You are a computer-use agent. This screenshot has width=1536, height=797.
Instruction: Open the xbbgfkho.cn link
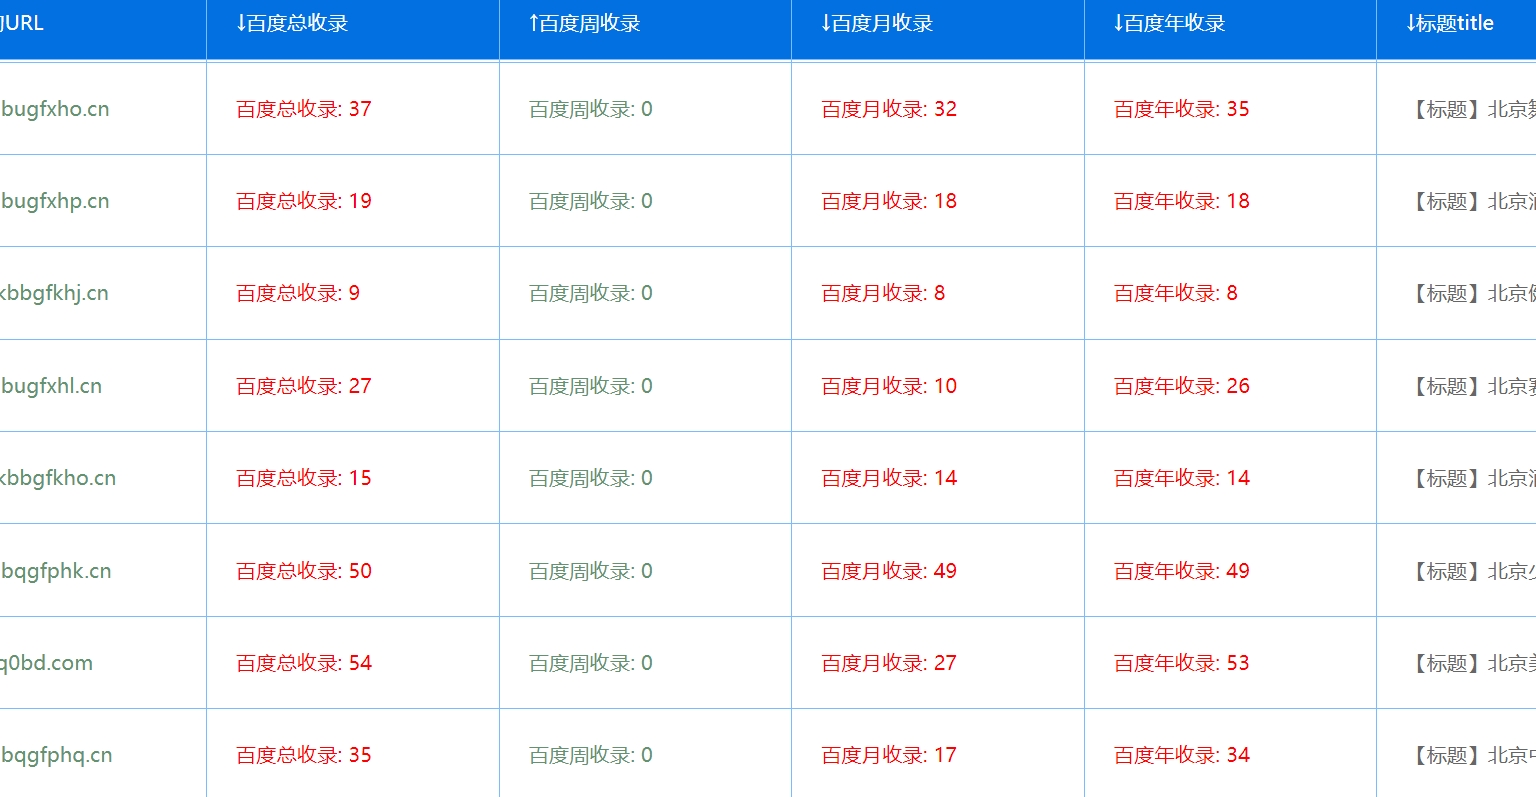(58, 478)
